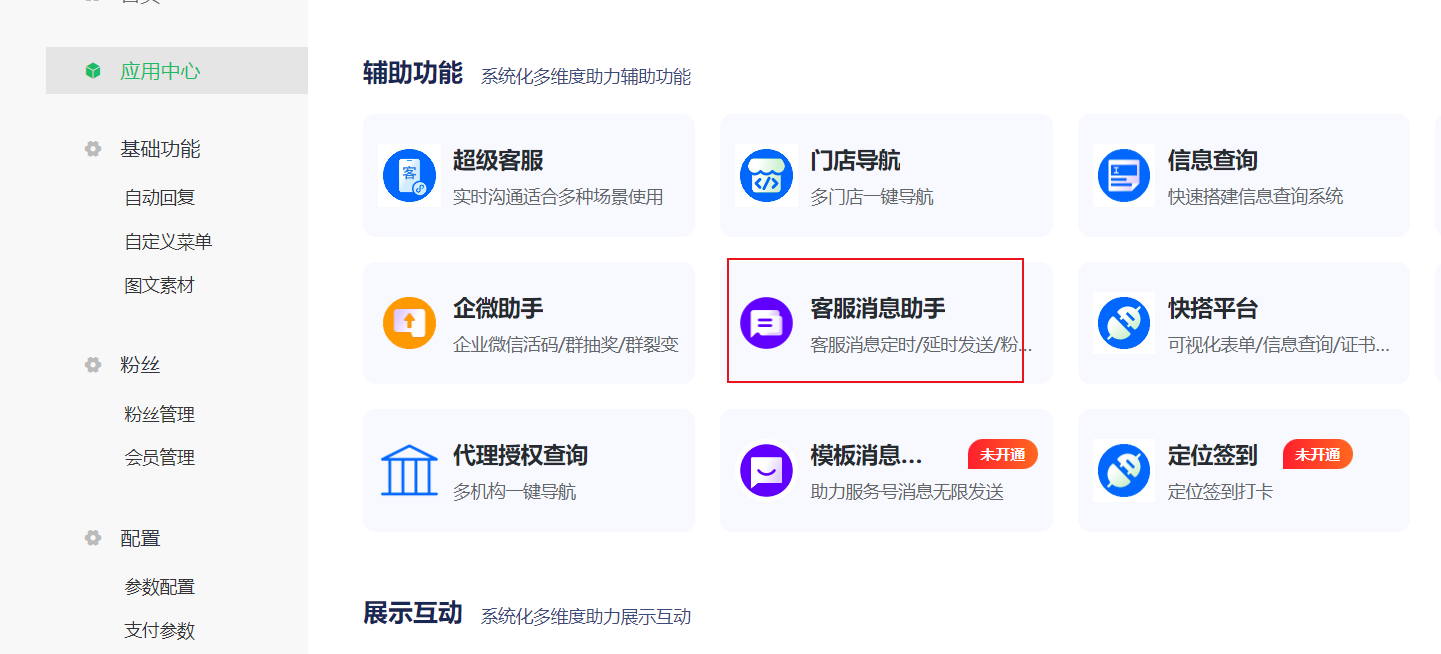The width and height of the screenshot is (1441, 654).
Task: Expand the 配置 sidebar group
Action: (x=140, y=538)
